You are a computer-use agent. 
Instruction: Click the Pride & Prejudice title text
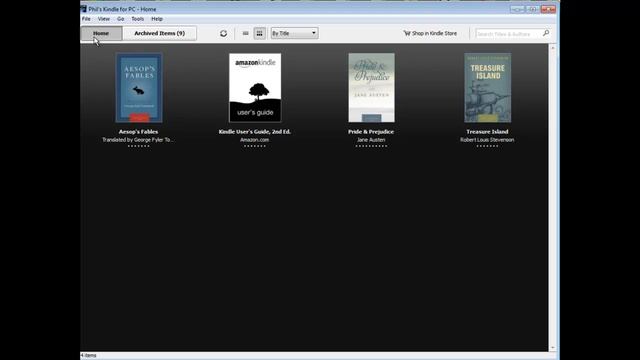[371, 132]
